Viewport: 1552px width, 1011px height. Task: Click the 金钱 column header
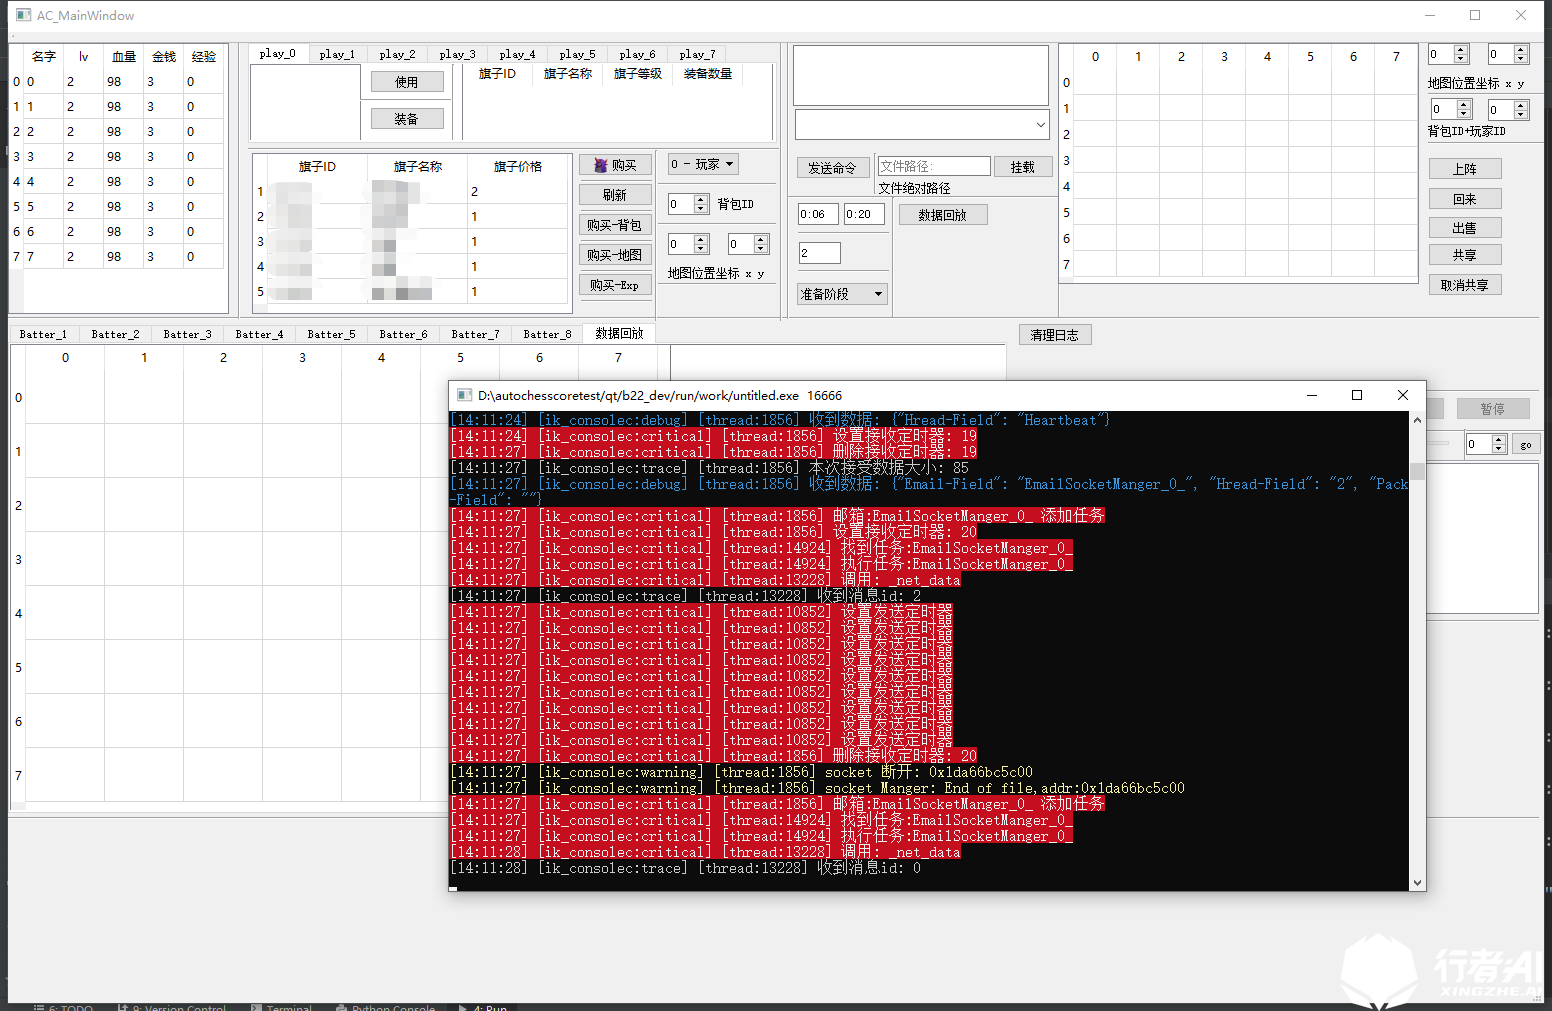coord(164,57)
